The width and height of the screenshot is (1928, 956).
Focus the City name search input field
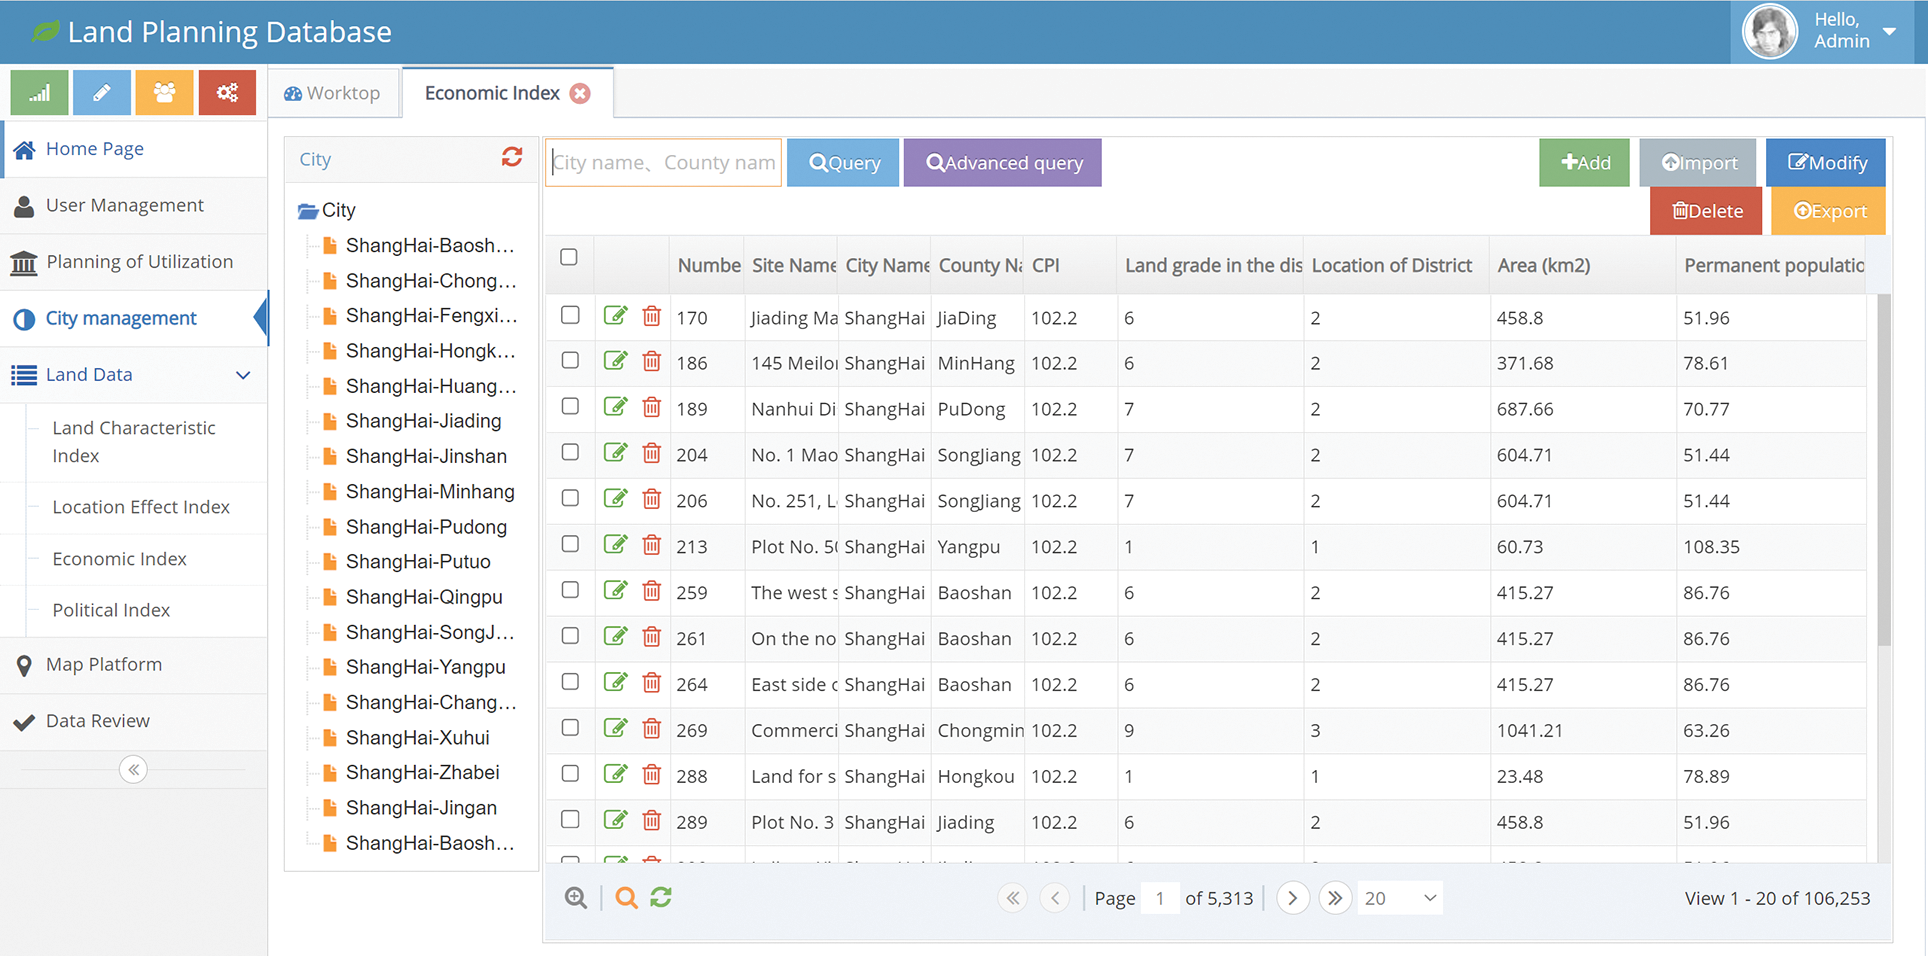pos(664,163)
